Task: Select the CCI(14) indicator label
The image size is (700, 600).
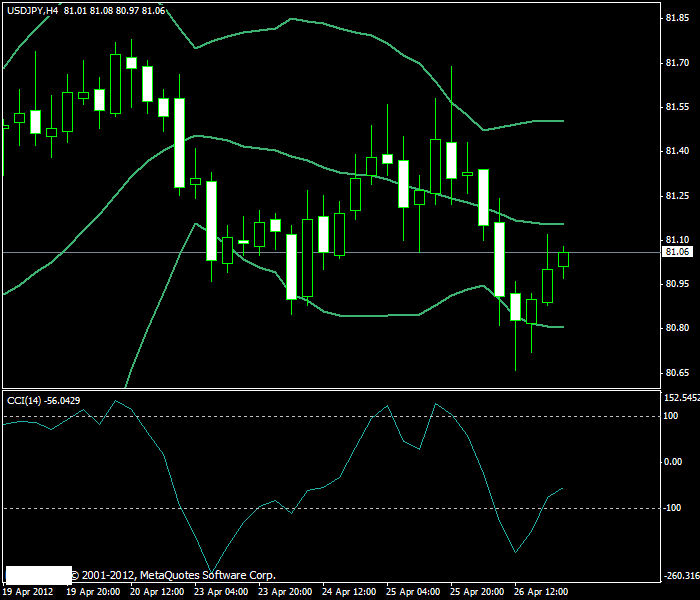Action: (25, 400)
